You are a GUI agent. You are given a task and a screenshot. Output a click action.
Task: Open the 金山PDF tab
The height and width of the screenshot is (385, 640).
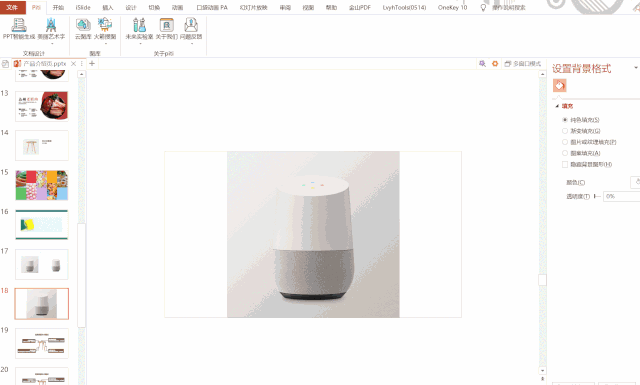click(360, 7)
